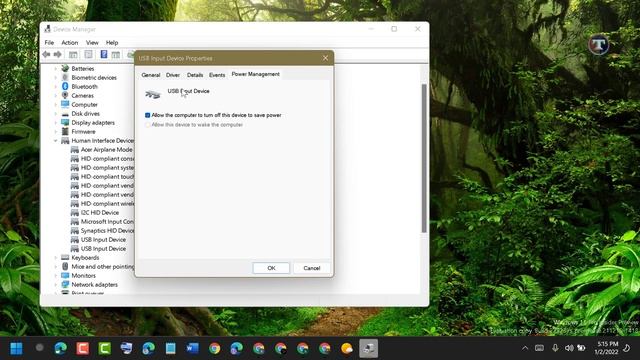
Task: Expand the Monitors category
Action: 56,276
